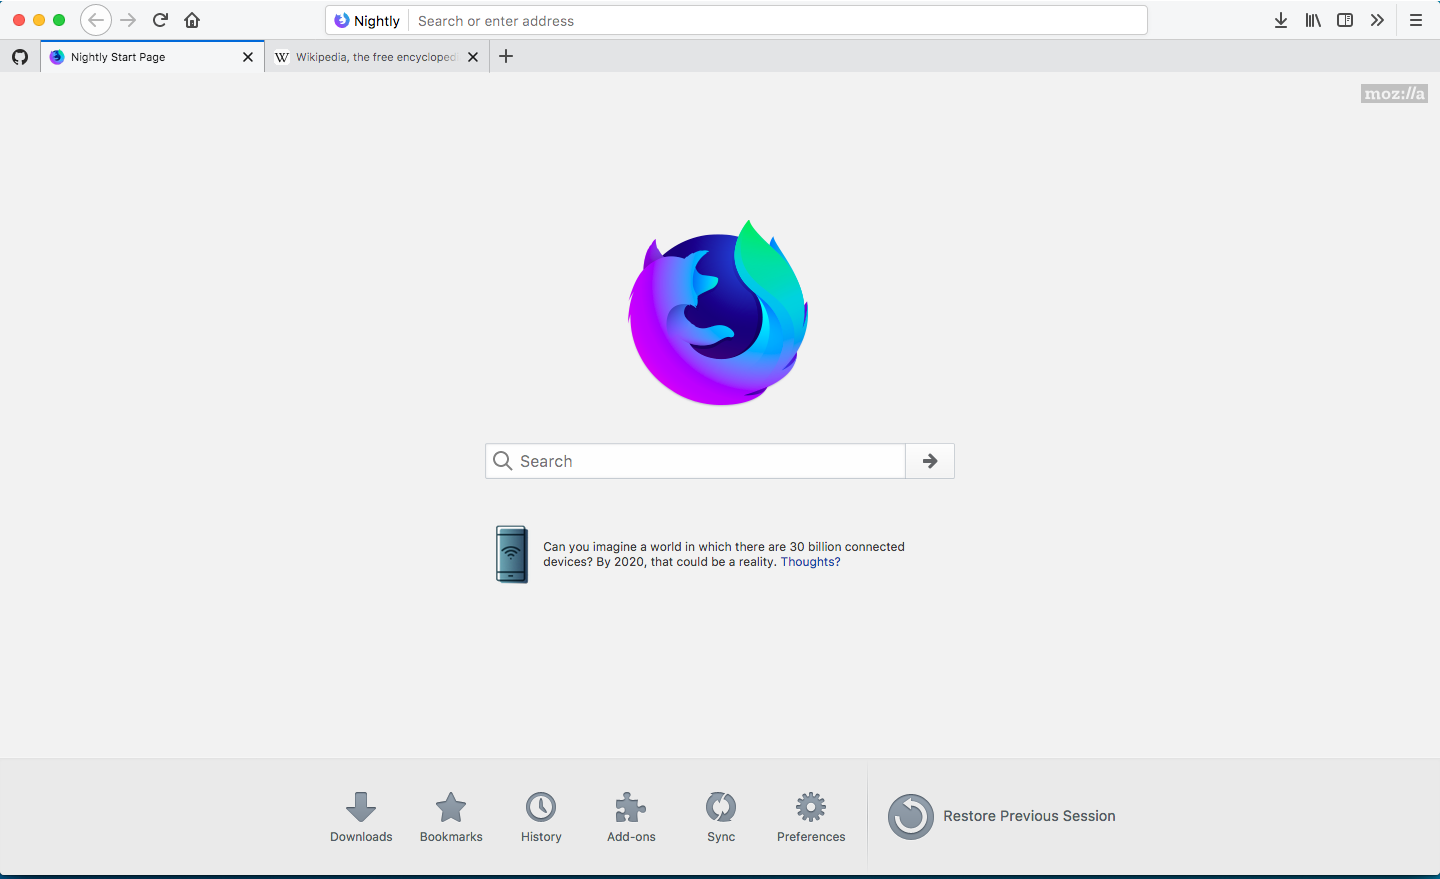The width and height of the screenshot is (1440, 879).
Task: Close the Wikipedia tab
Action: tap(473, 57)
